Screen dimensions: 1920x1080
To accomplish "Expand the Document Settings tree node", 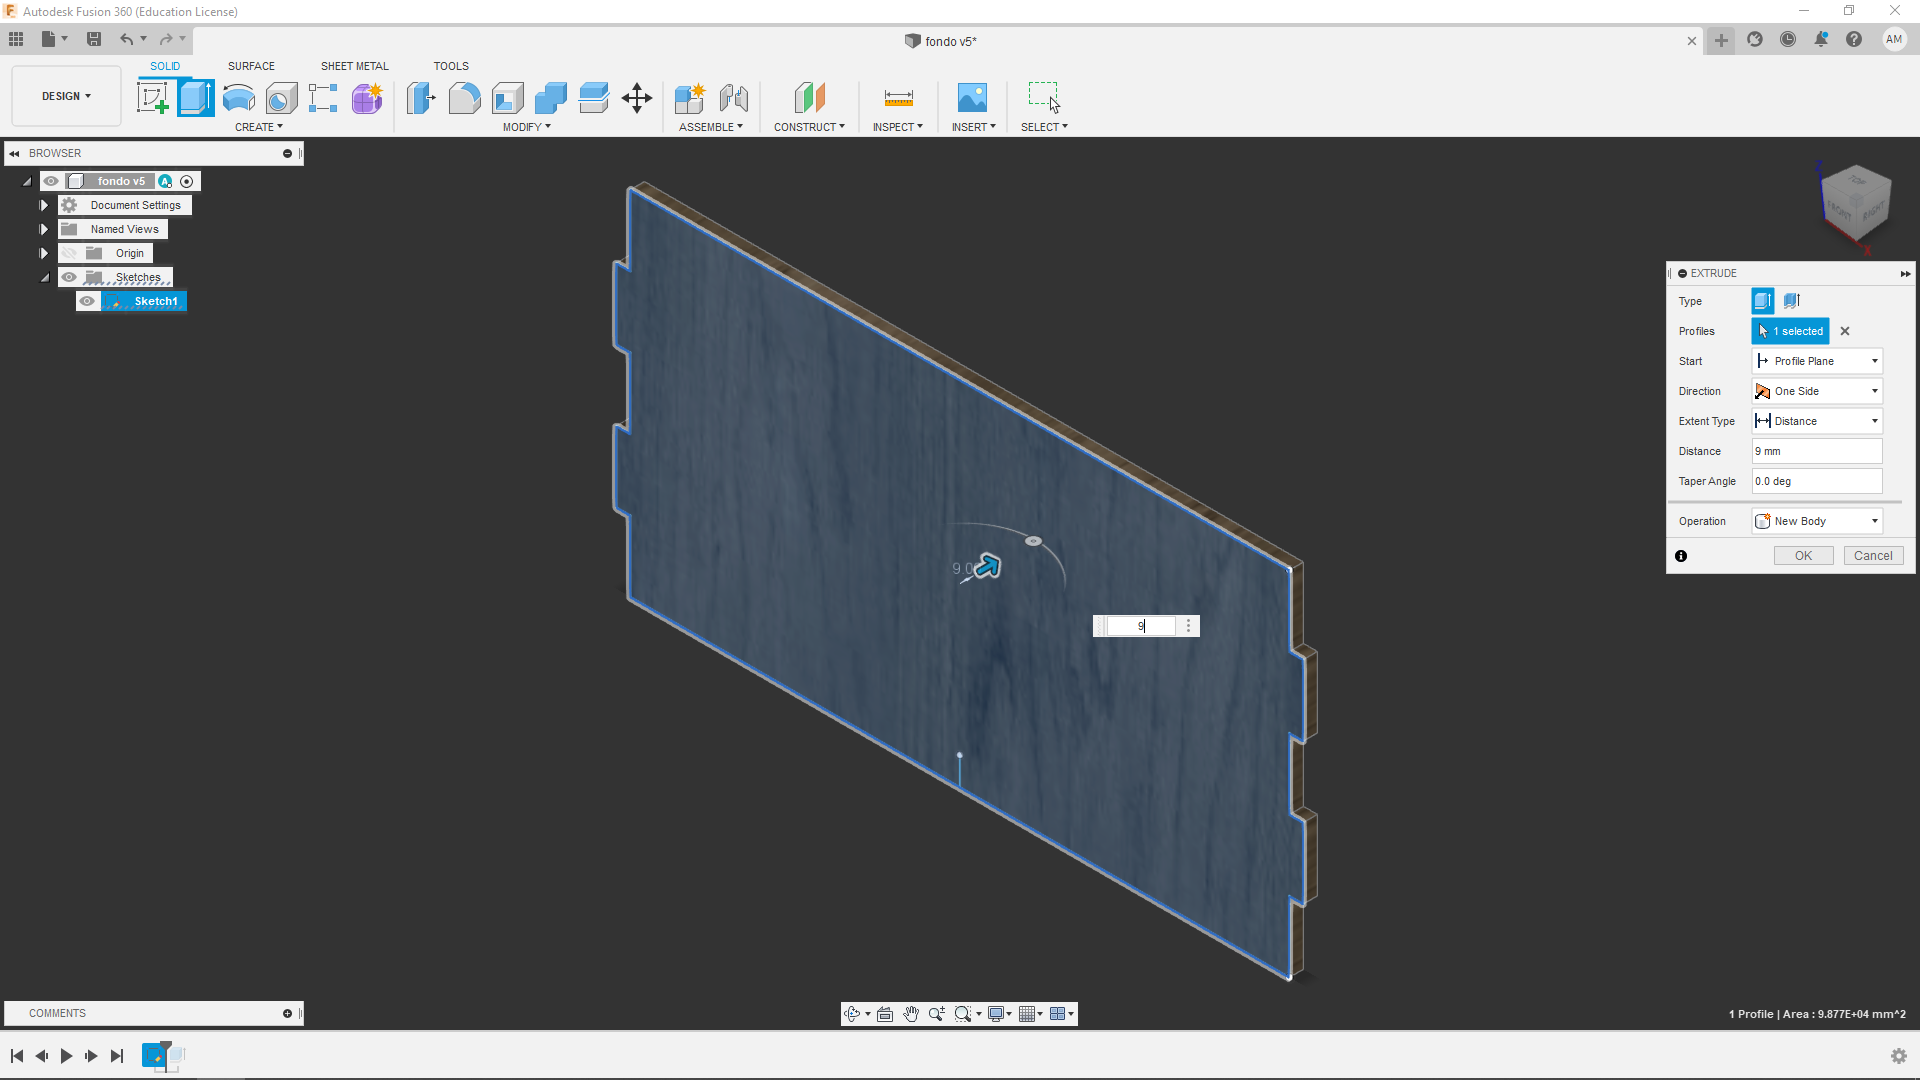I will pos(44,205).
